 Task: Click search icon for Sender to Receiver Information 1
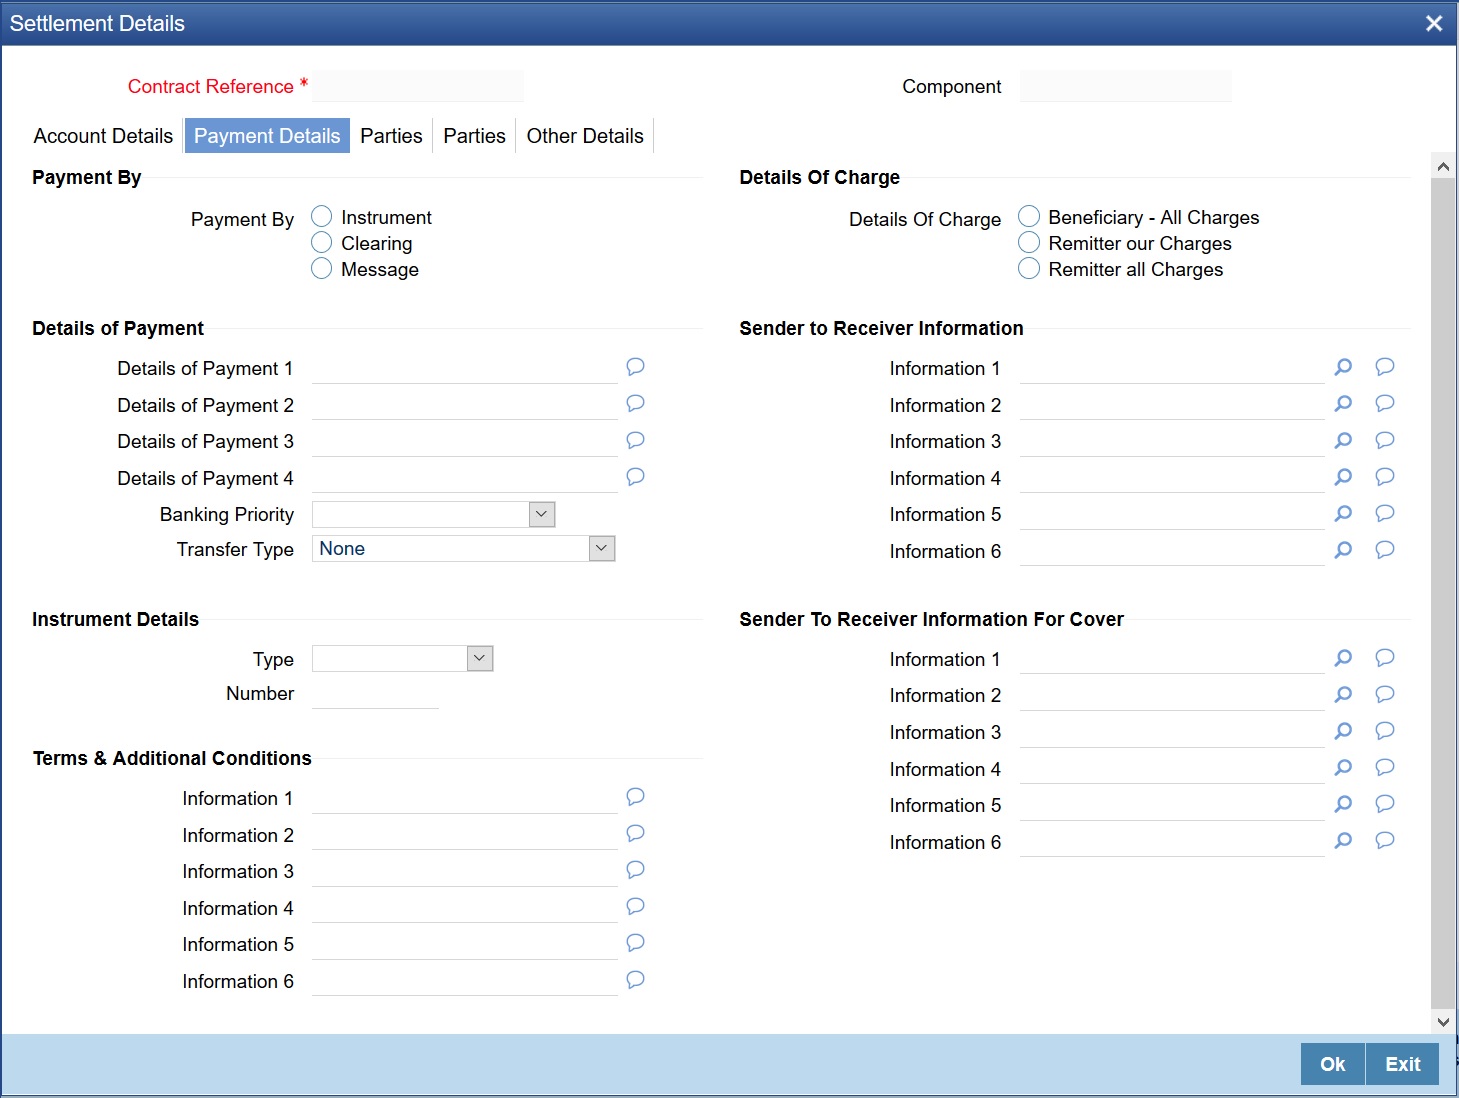click(1343, 367)
